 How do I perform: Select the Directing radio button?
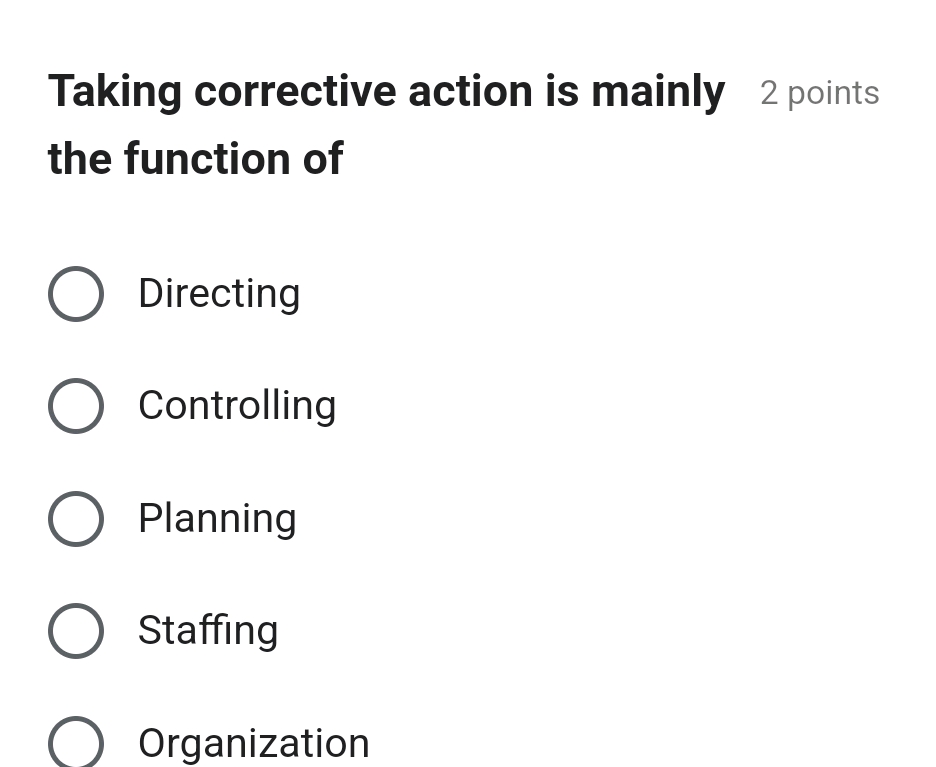click(x=76, y=293)
